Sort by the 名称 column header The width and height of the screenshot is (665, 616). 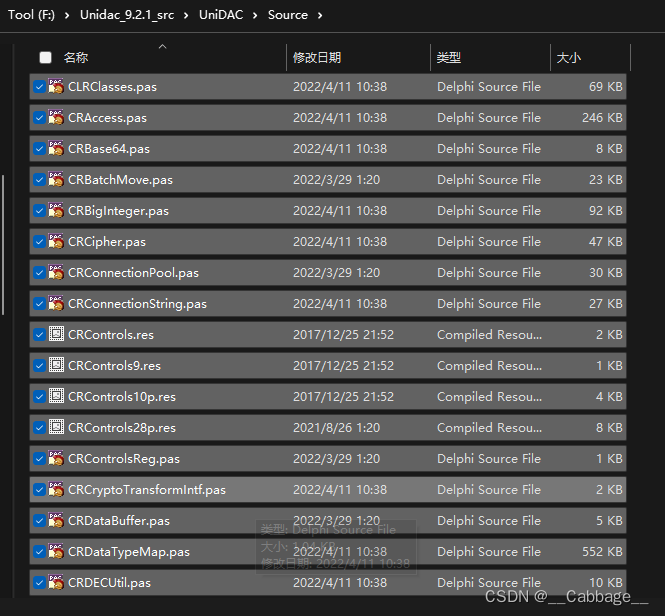[76, 57]
